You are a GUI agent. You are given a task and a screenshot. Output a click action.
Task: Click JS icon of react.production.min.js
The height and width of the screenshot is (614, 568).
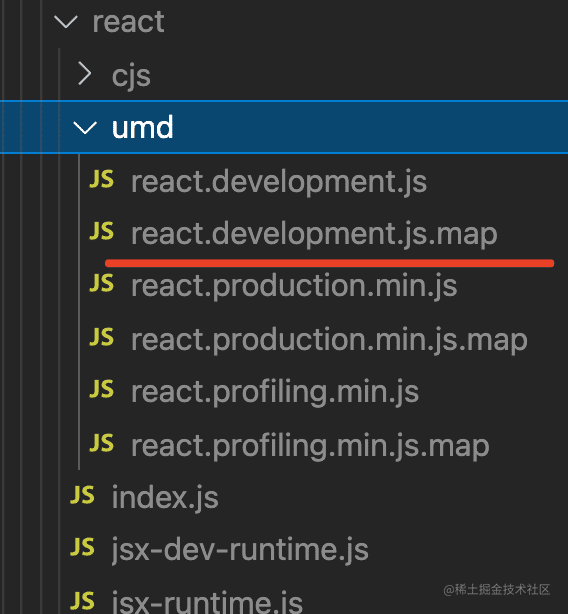[x=101, y=283]
